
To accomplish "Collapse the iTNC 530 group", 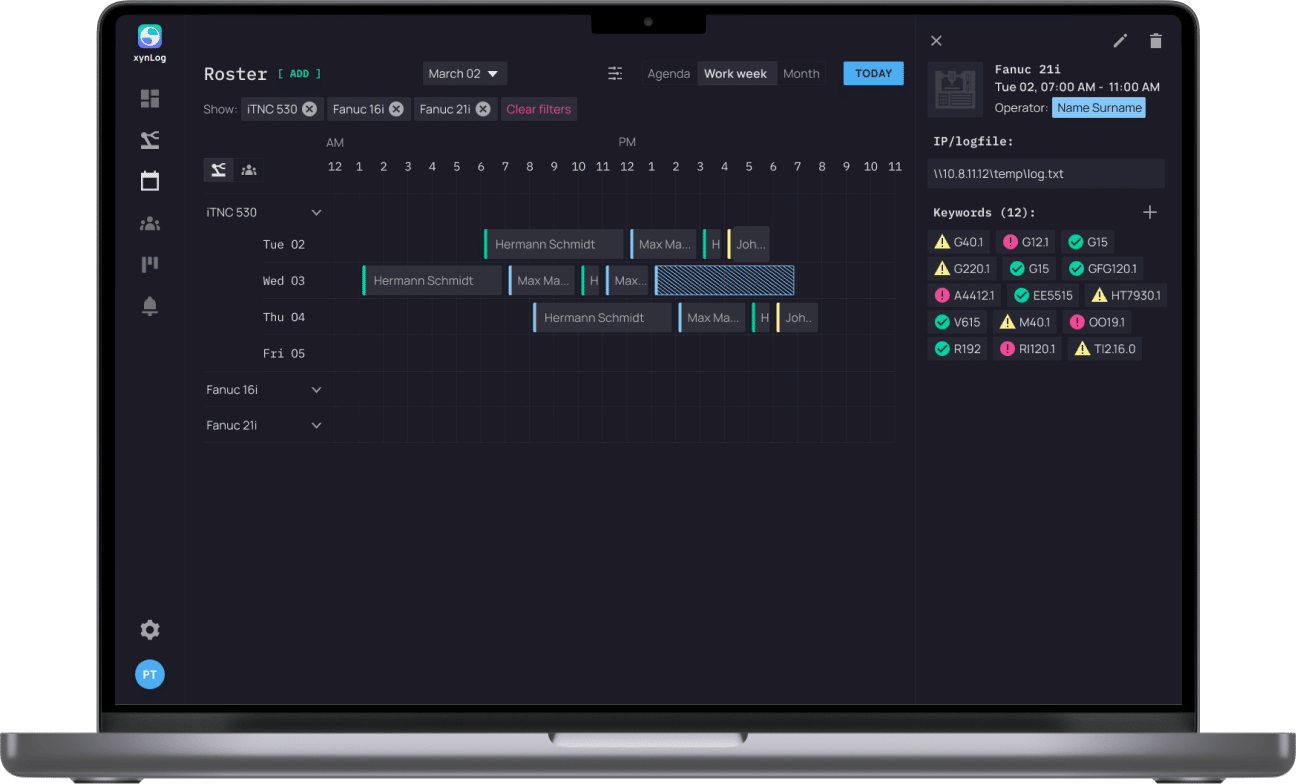I will [316, 213].
